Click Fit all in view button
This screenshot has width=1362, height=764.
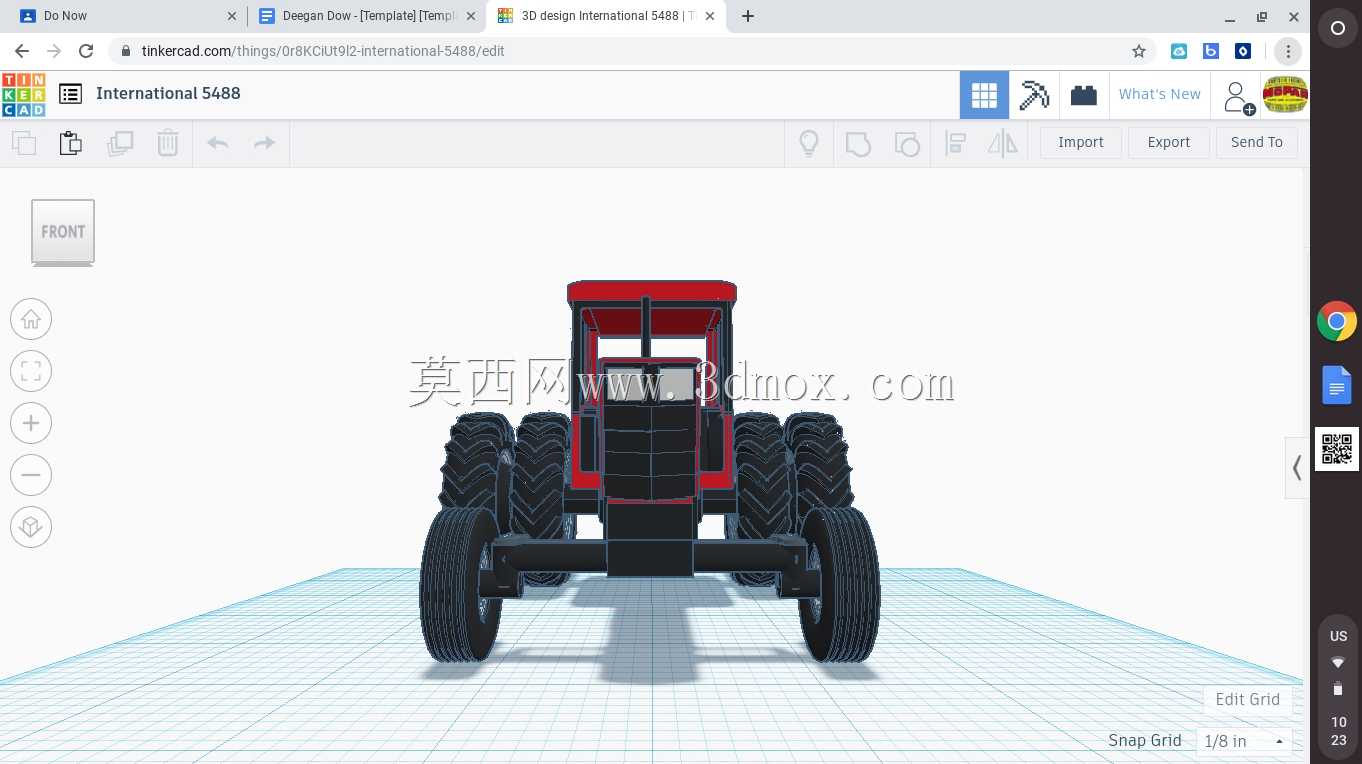pyautogui.click(x=31, y=371)
